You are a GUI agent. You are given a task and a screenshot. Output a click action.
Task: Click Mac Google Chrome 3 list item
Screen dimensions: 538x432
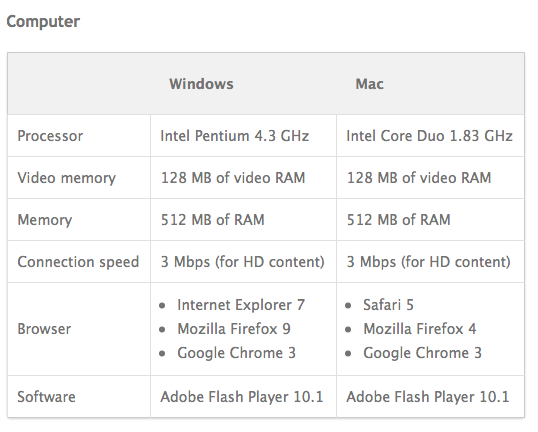tap(422, 353)
